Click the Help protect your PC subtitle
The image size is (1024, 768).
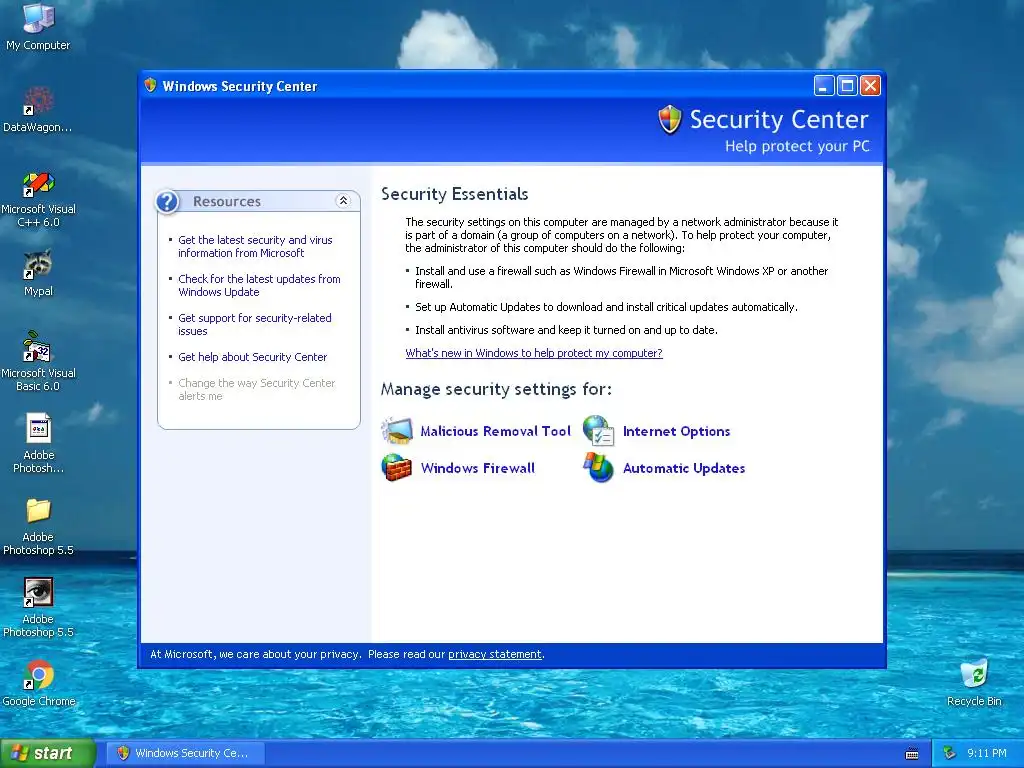[797, 146]
